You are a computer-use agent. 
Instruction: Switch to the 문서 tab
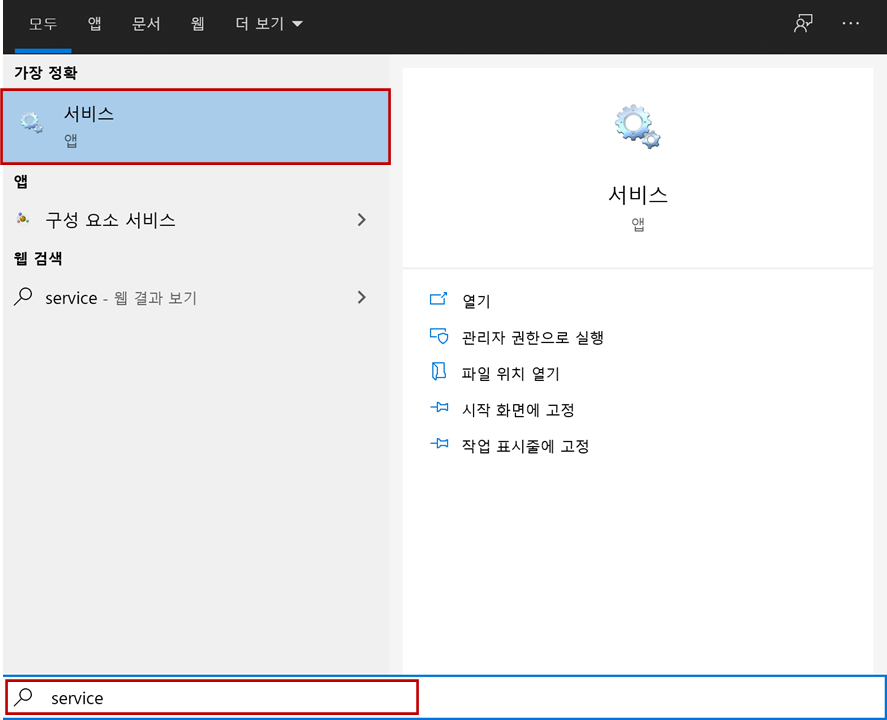coord(146,24)
